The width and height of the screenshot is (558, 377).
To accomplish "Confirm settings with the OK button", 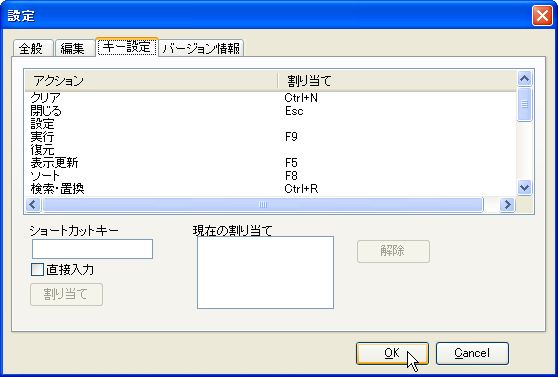I will click(x=392, y=353).
